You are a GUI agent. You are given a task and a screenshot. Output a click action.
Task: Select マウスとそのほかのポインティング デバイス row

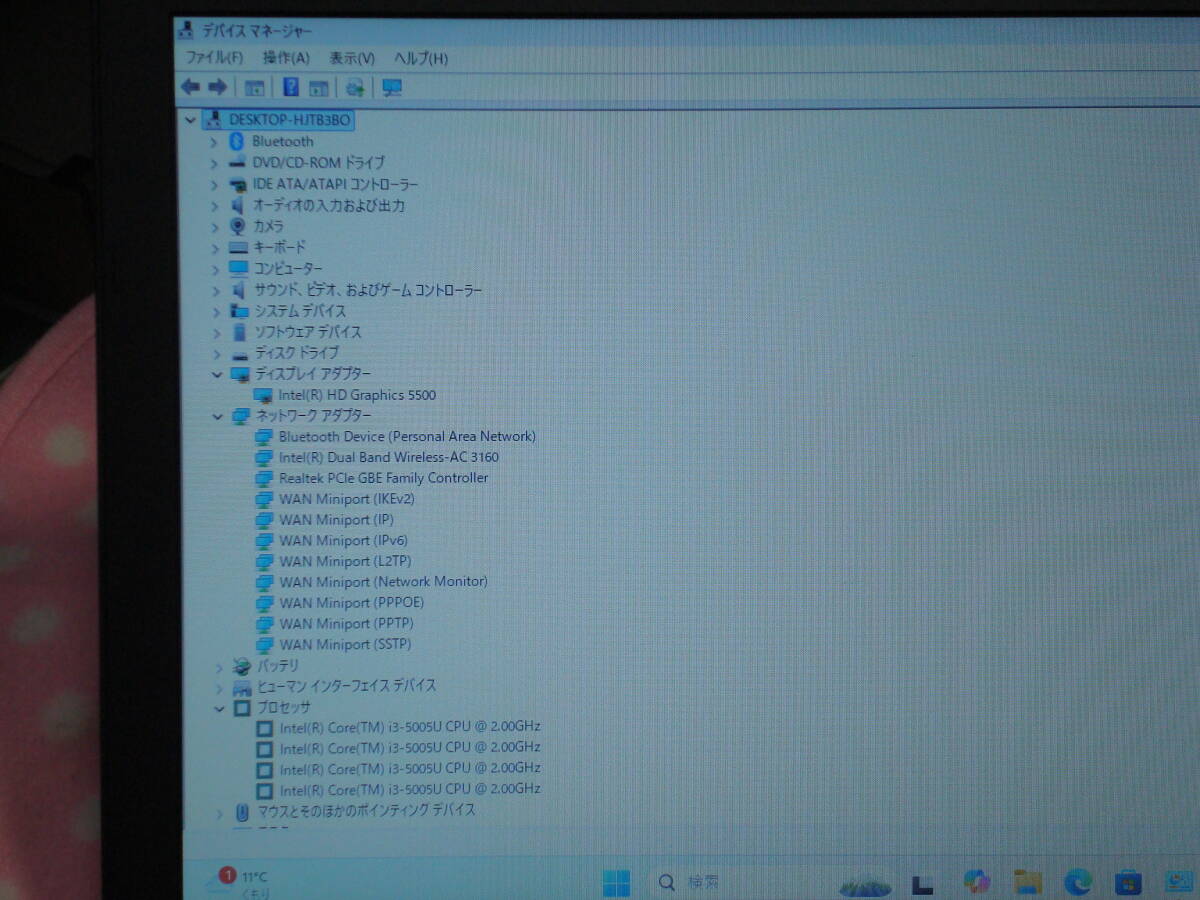click(367, 810)
